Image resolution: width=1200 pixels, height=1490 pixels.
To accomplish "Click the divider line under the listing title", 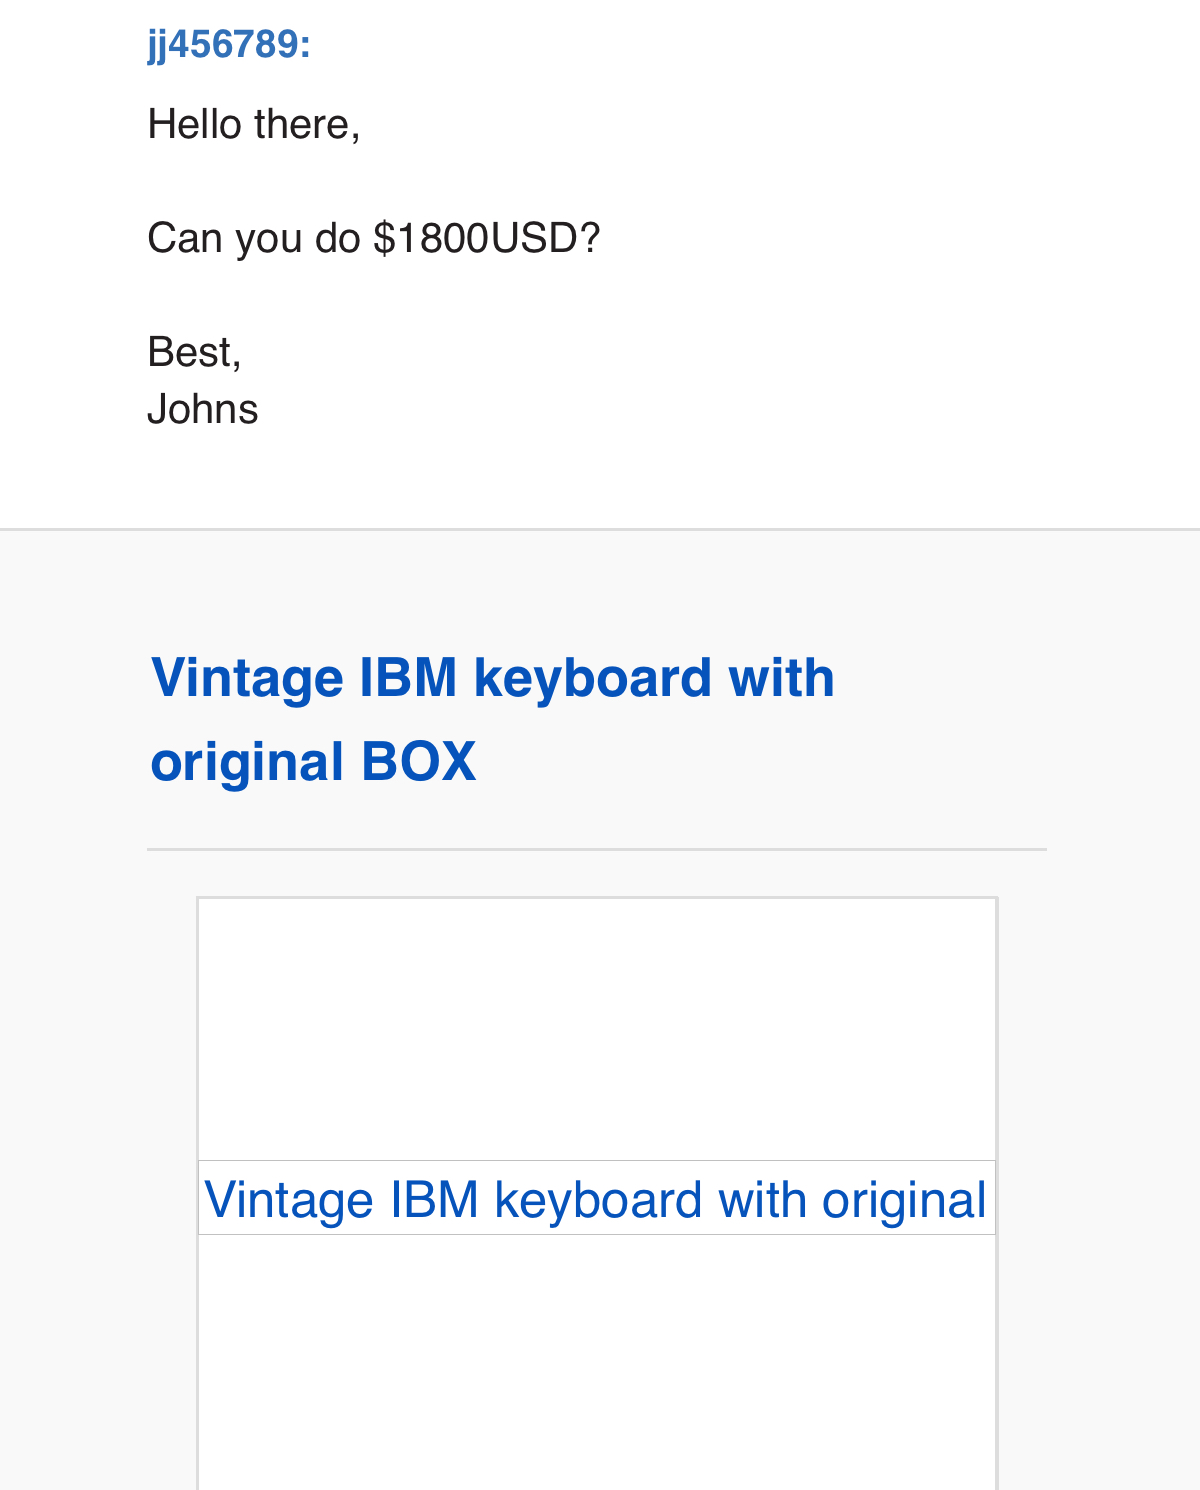I will point(597,849).
